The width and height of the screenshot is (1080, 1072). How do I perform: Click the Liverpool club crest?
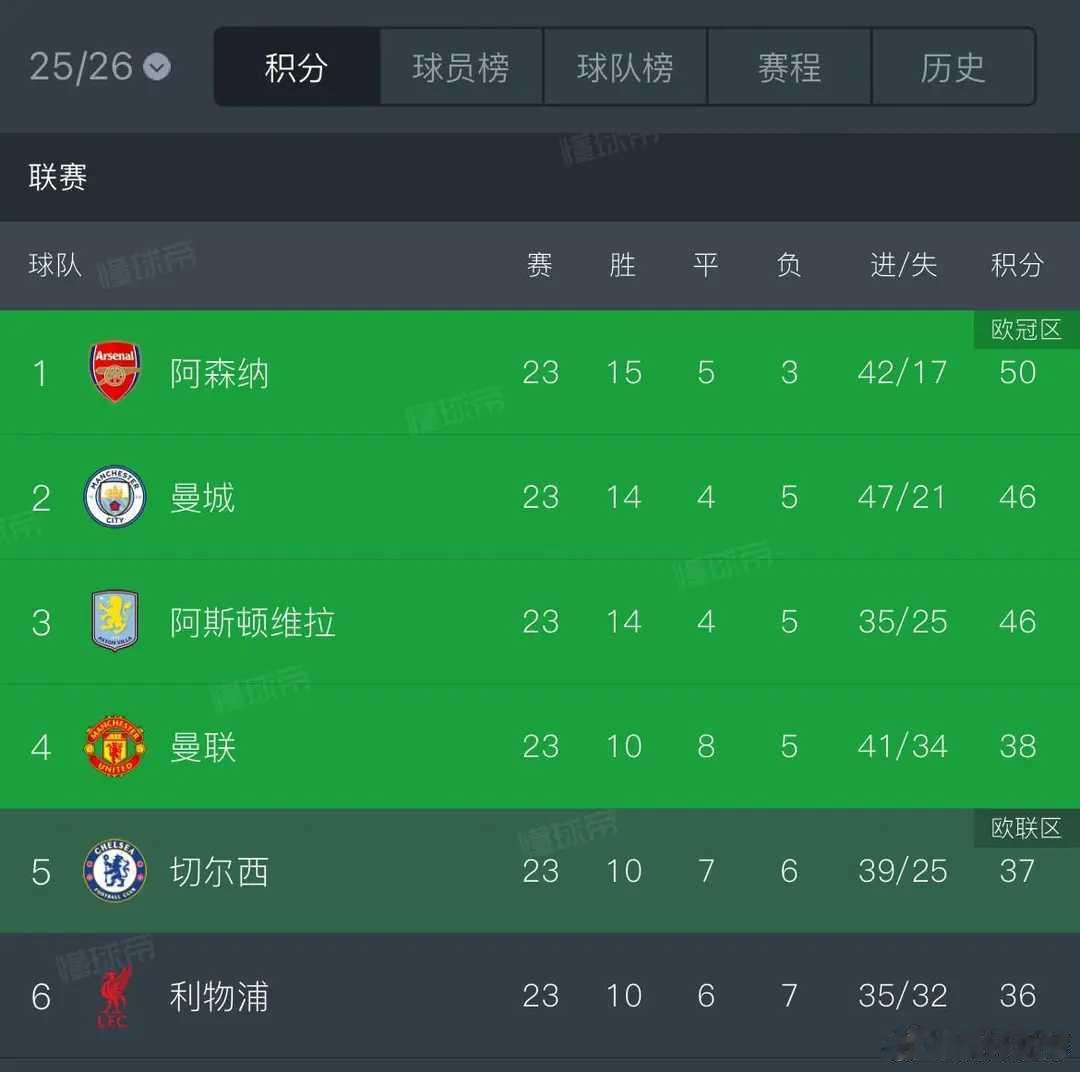[x=112, y=996]
